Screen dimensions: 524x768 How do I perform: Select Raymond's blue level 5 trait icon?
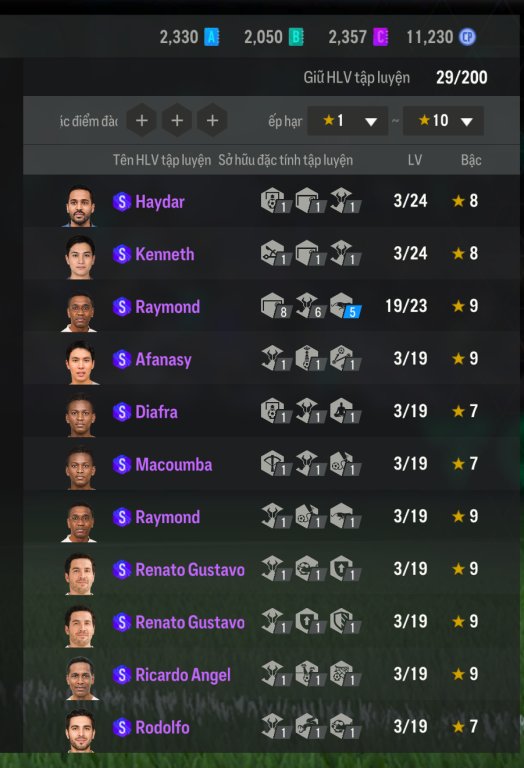click(x=345, y=306)
